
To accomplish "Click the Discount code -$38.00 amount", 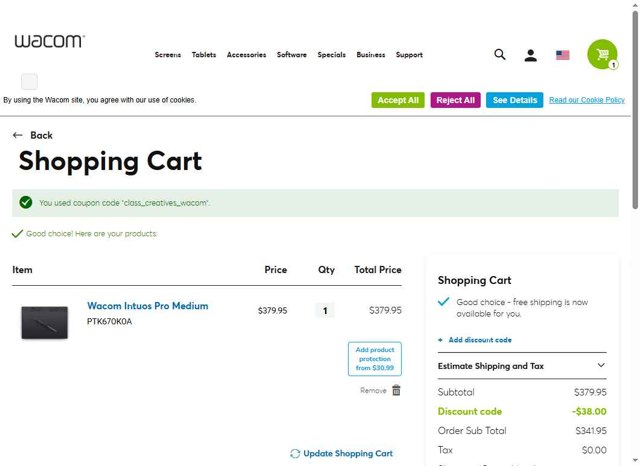I will point(589,411).
